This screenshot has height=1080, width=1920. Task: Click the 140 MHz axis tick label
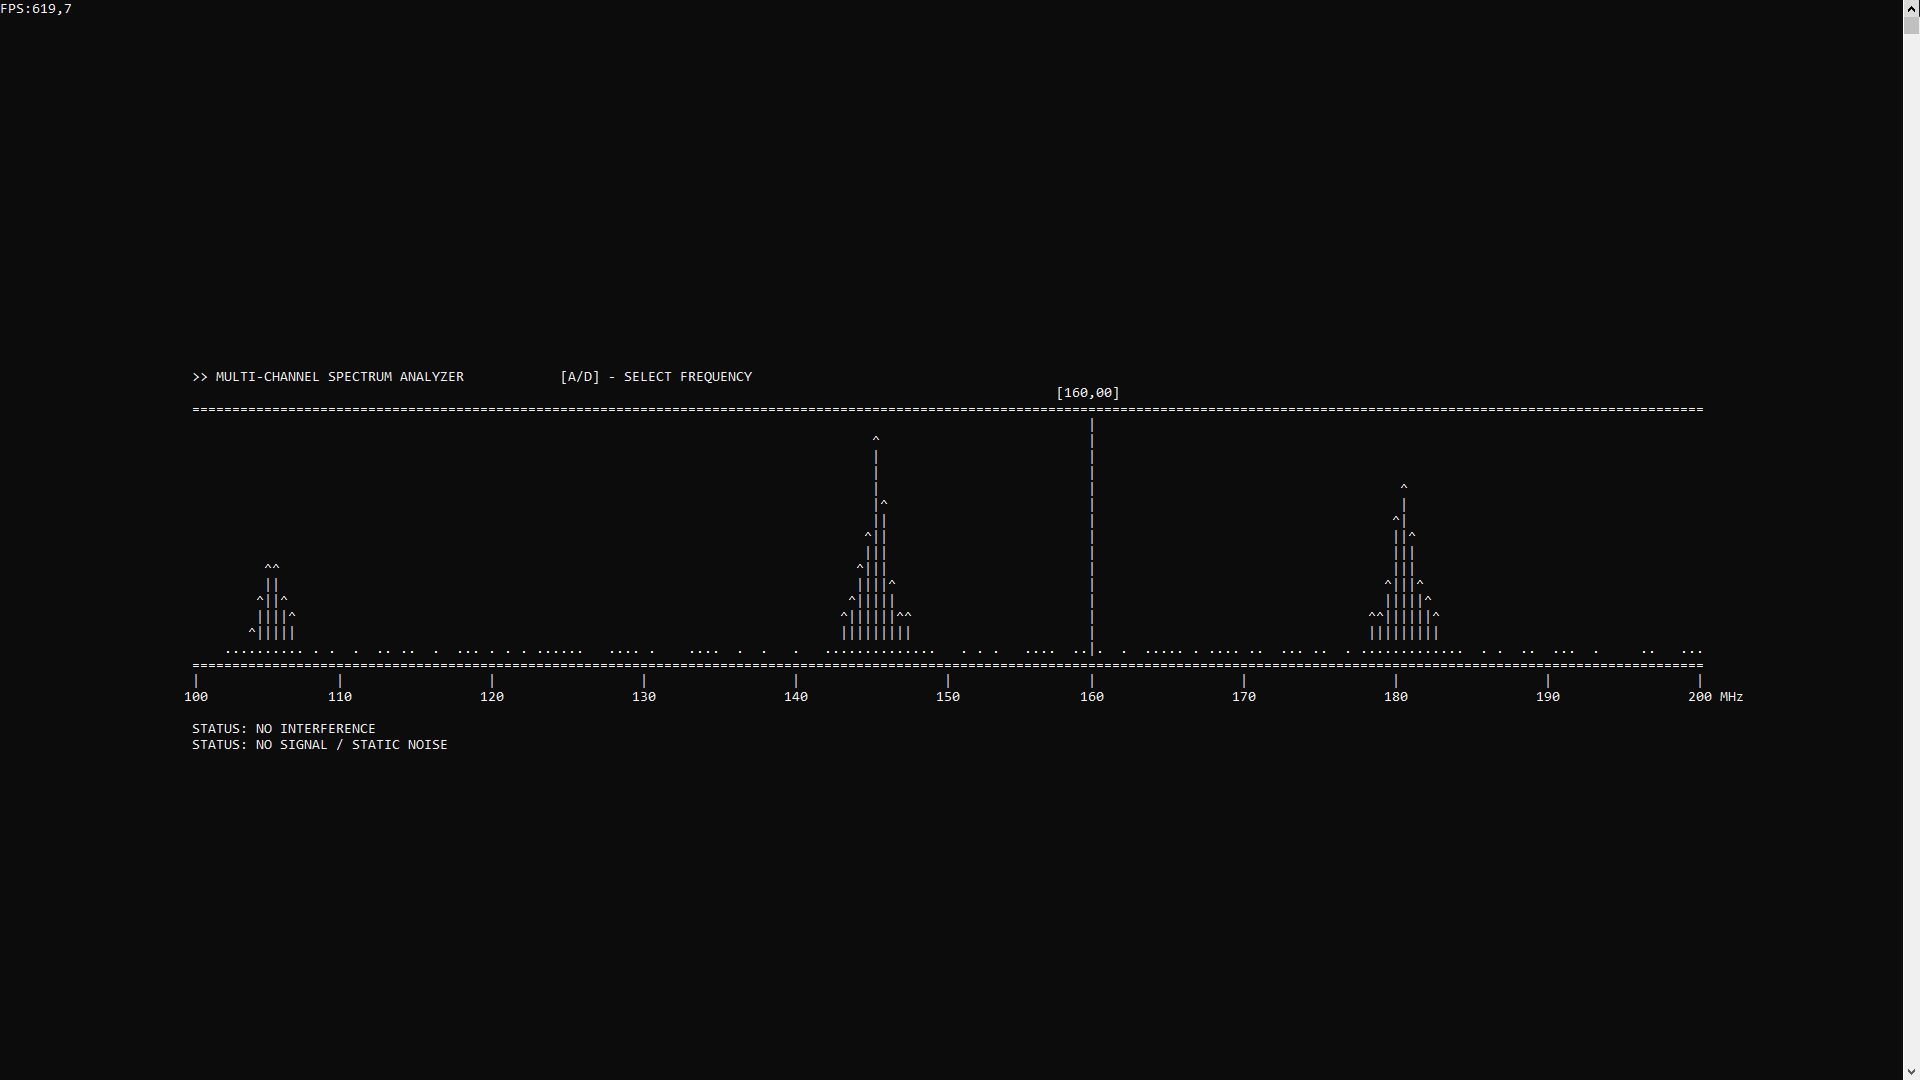pos(796,697)
